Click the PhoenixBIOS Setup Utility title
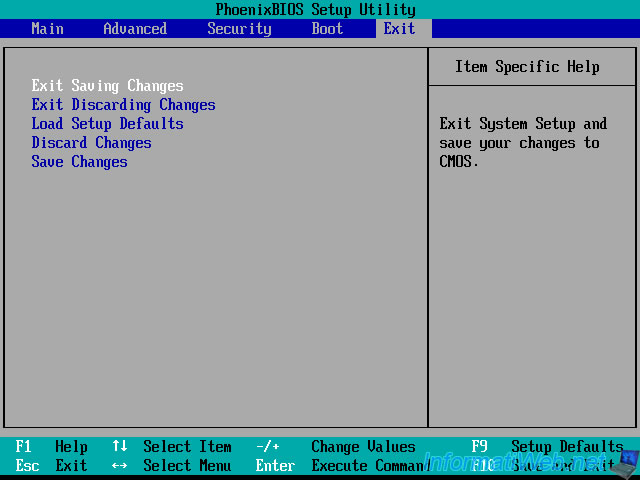The image size is (640, 480). (x=316, y=9)
